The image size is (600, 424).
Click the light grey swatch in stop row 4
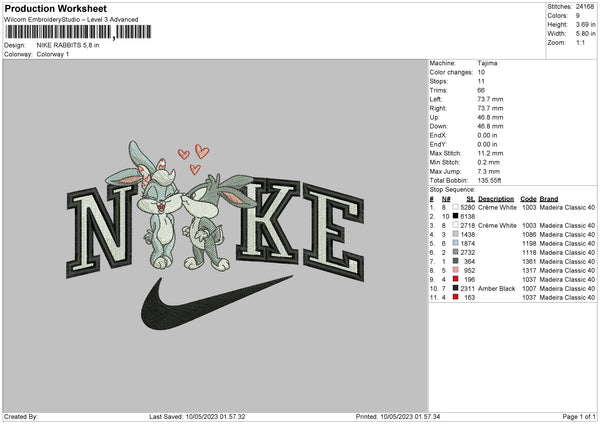click(455, 234)
